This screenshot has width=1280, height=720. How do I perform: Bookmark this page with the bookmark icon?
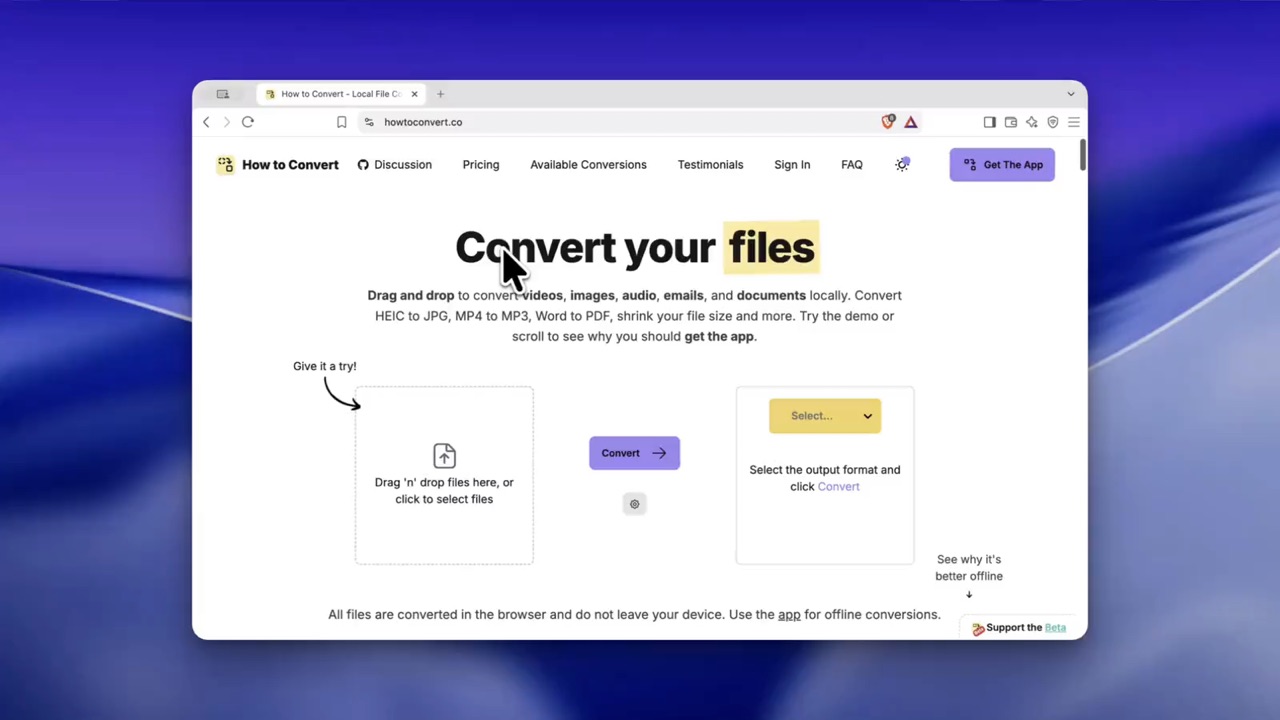click(341, 122)
